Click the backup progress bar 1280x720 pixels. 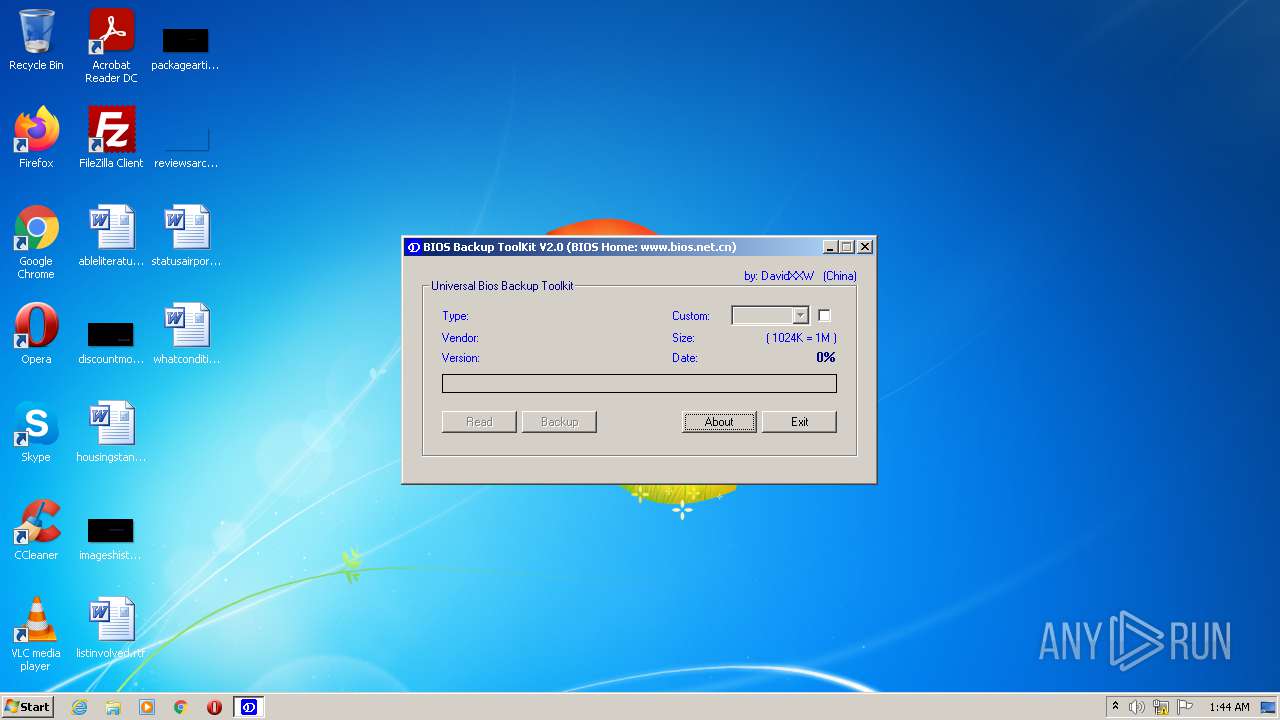(x=639, y=384)
